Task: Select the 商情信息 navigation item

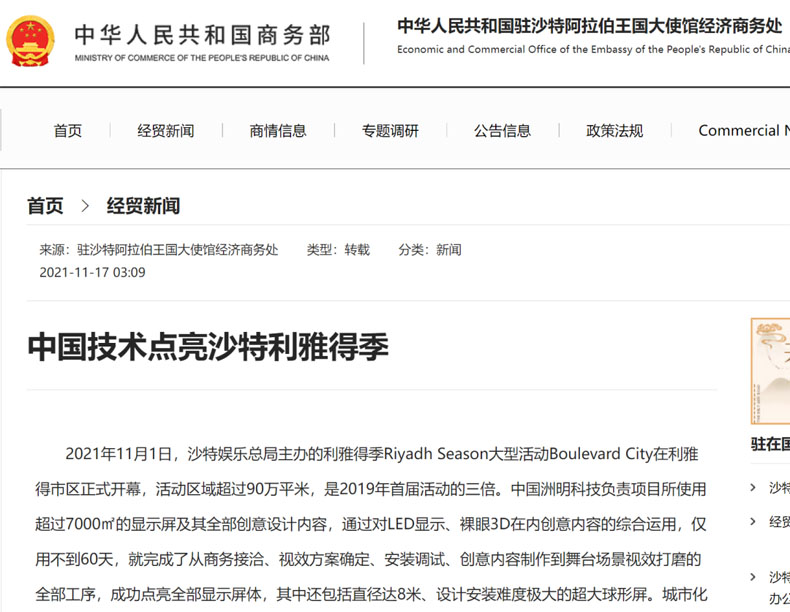Action: coord(278,131)
